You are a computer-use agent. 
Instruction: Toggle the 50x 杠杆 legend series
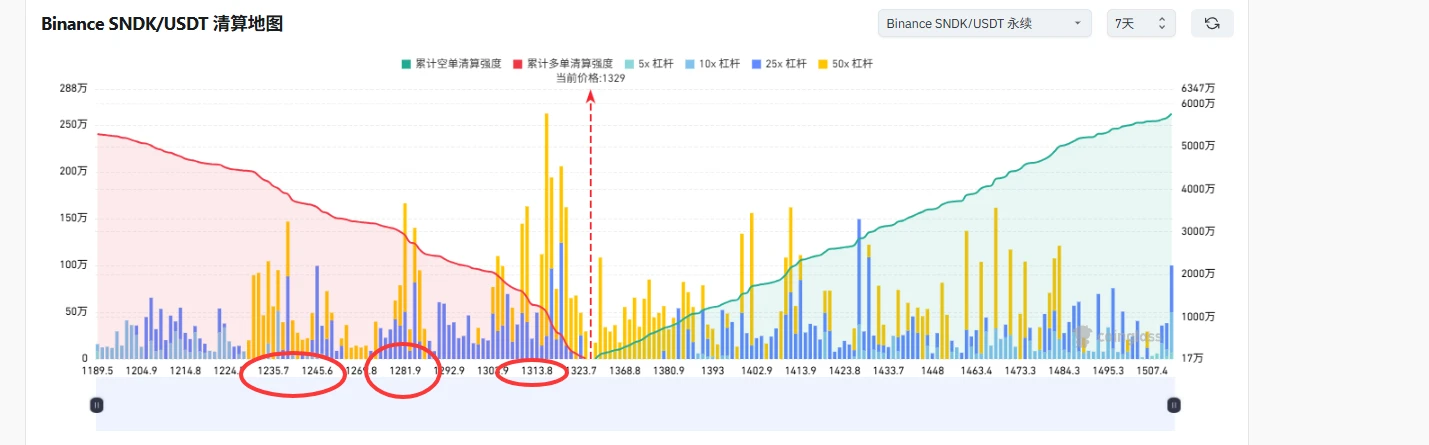tap(845, 64)
